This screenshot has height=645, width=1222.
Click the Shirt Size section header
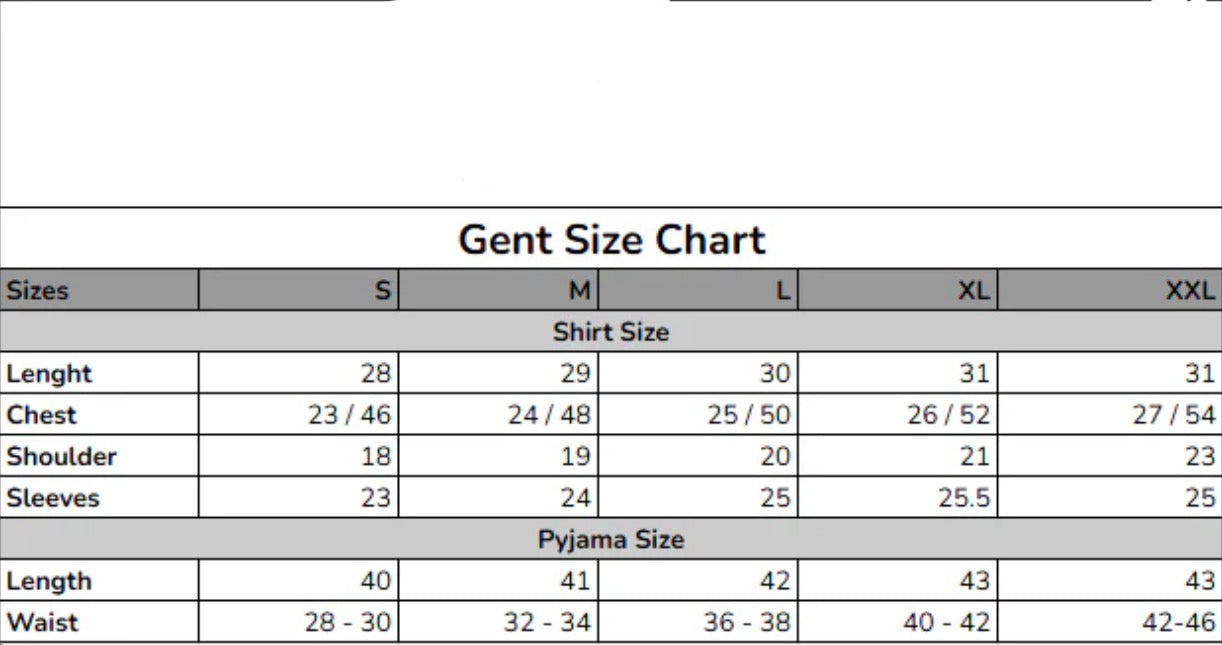click(611, 332)
